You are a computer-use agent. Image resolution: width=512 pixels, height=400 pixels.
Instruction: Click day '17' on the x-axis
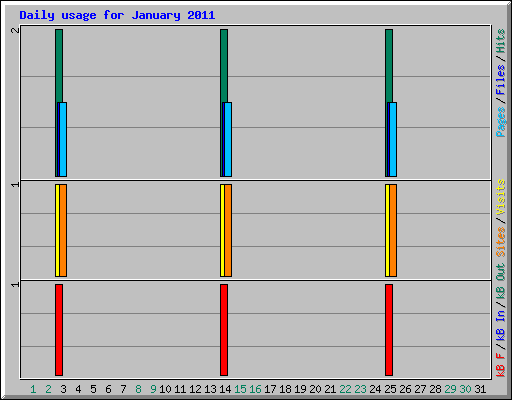(x=270, y=389)
